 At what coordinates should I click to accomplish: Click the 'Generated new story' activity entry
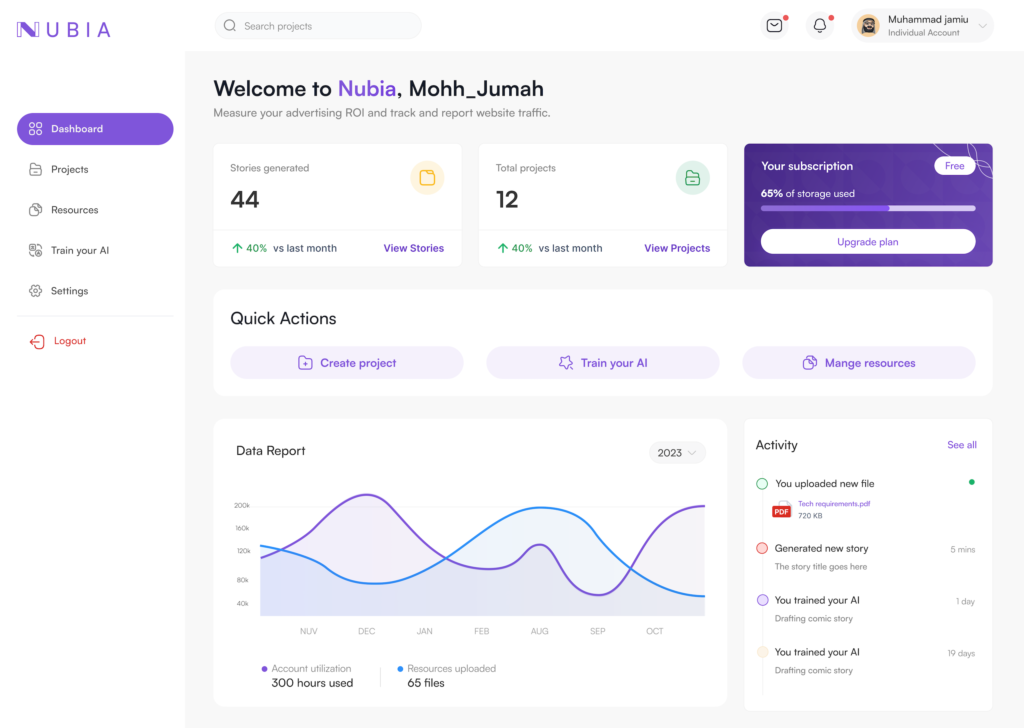pos(822,548)
